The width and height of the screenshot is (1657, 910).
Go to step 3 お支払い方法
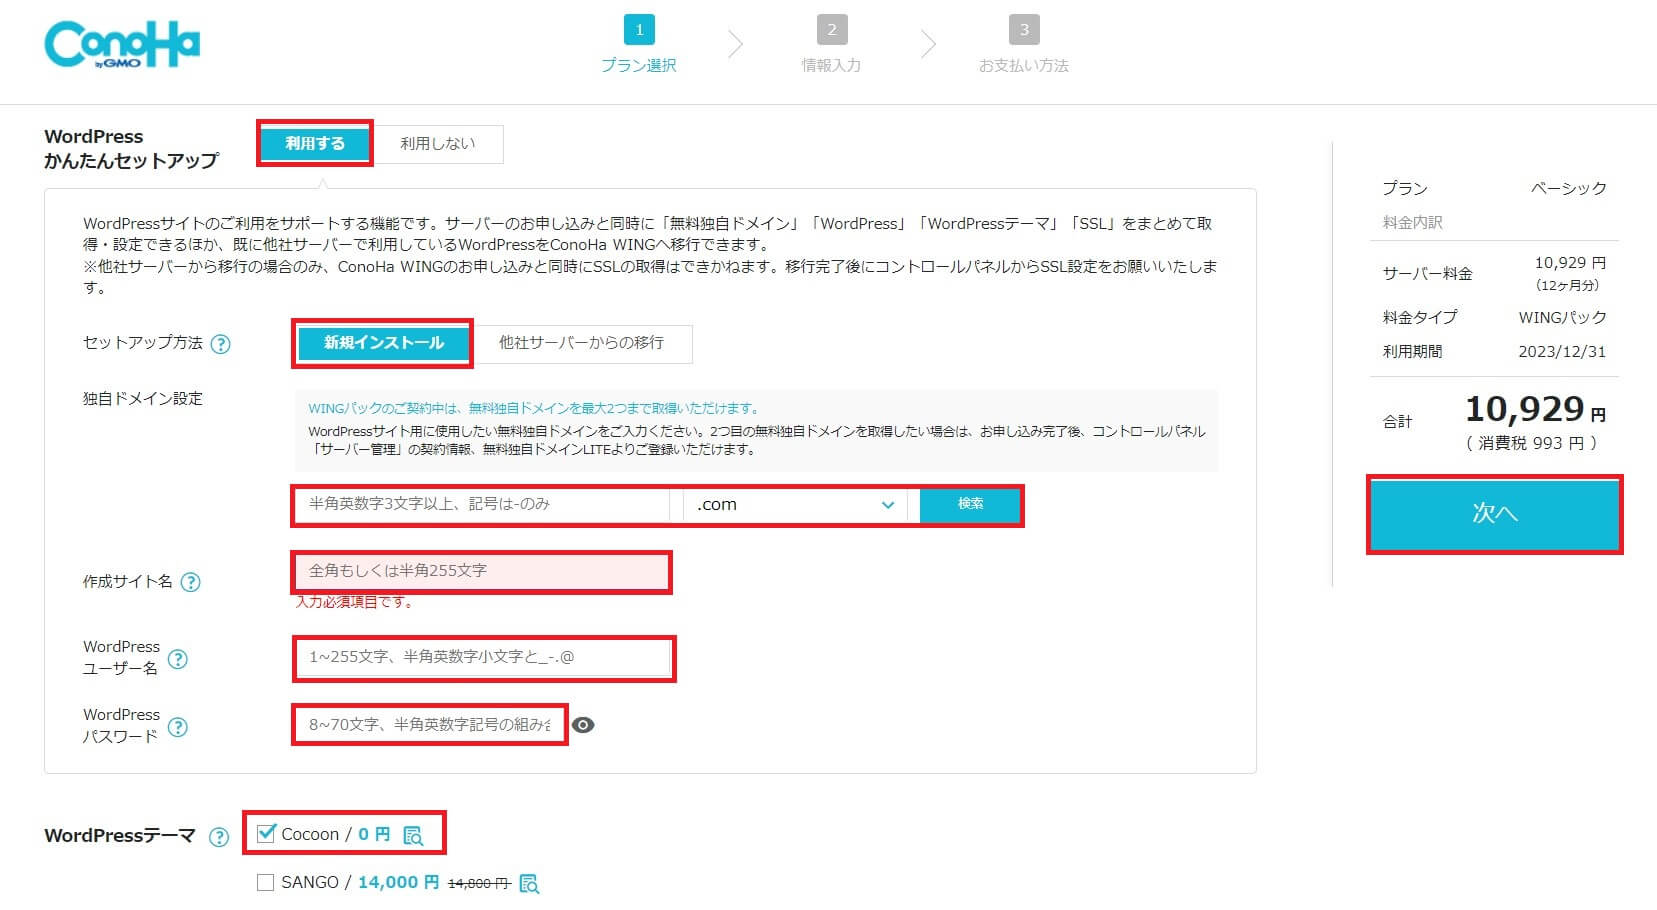[x=1023, y=45]
